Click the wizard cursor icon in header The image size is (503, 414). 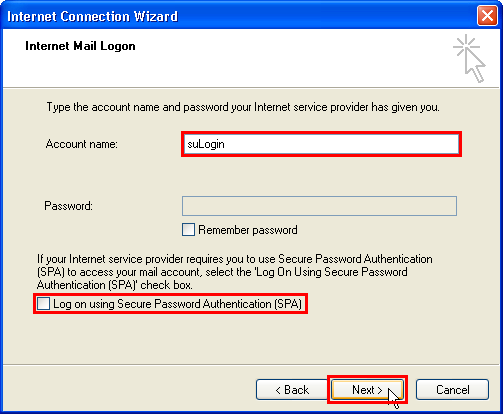[x=469, y=58]
